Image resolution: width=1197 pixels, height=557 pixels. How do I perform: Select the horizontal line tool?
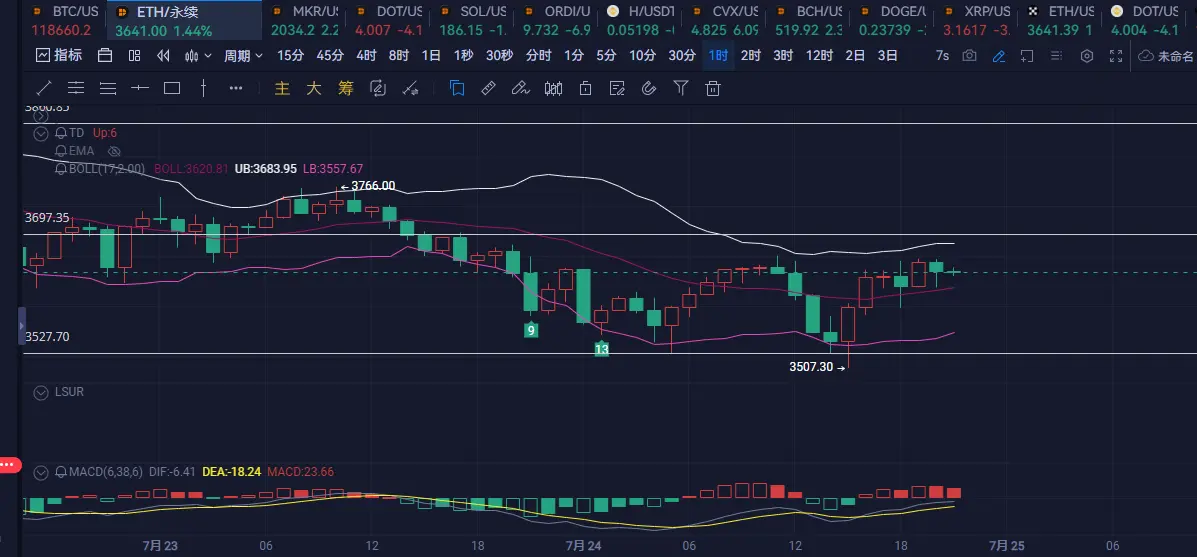[140, 88]
